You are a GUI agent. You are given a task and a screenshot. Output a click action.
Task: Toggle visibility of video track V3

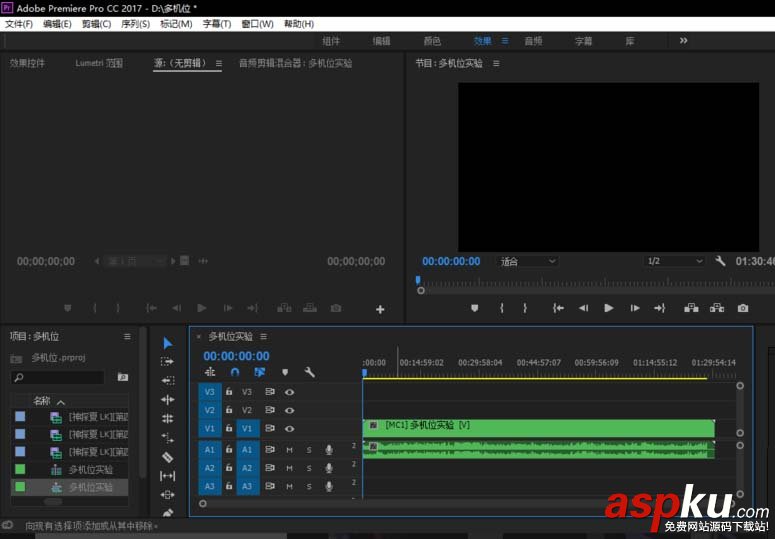pyautogui.click(x=289, y=392)
